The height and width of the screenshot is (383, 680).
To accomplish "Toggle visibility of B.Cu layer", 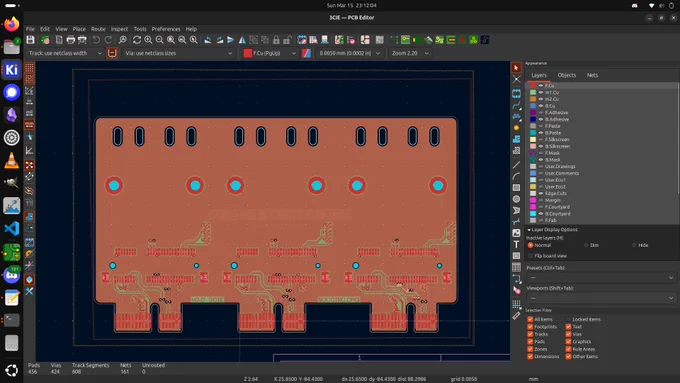I will pyautogui.click(x=541, y=106).
